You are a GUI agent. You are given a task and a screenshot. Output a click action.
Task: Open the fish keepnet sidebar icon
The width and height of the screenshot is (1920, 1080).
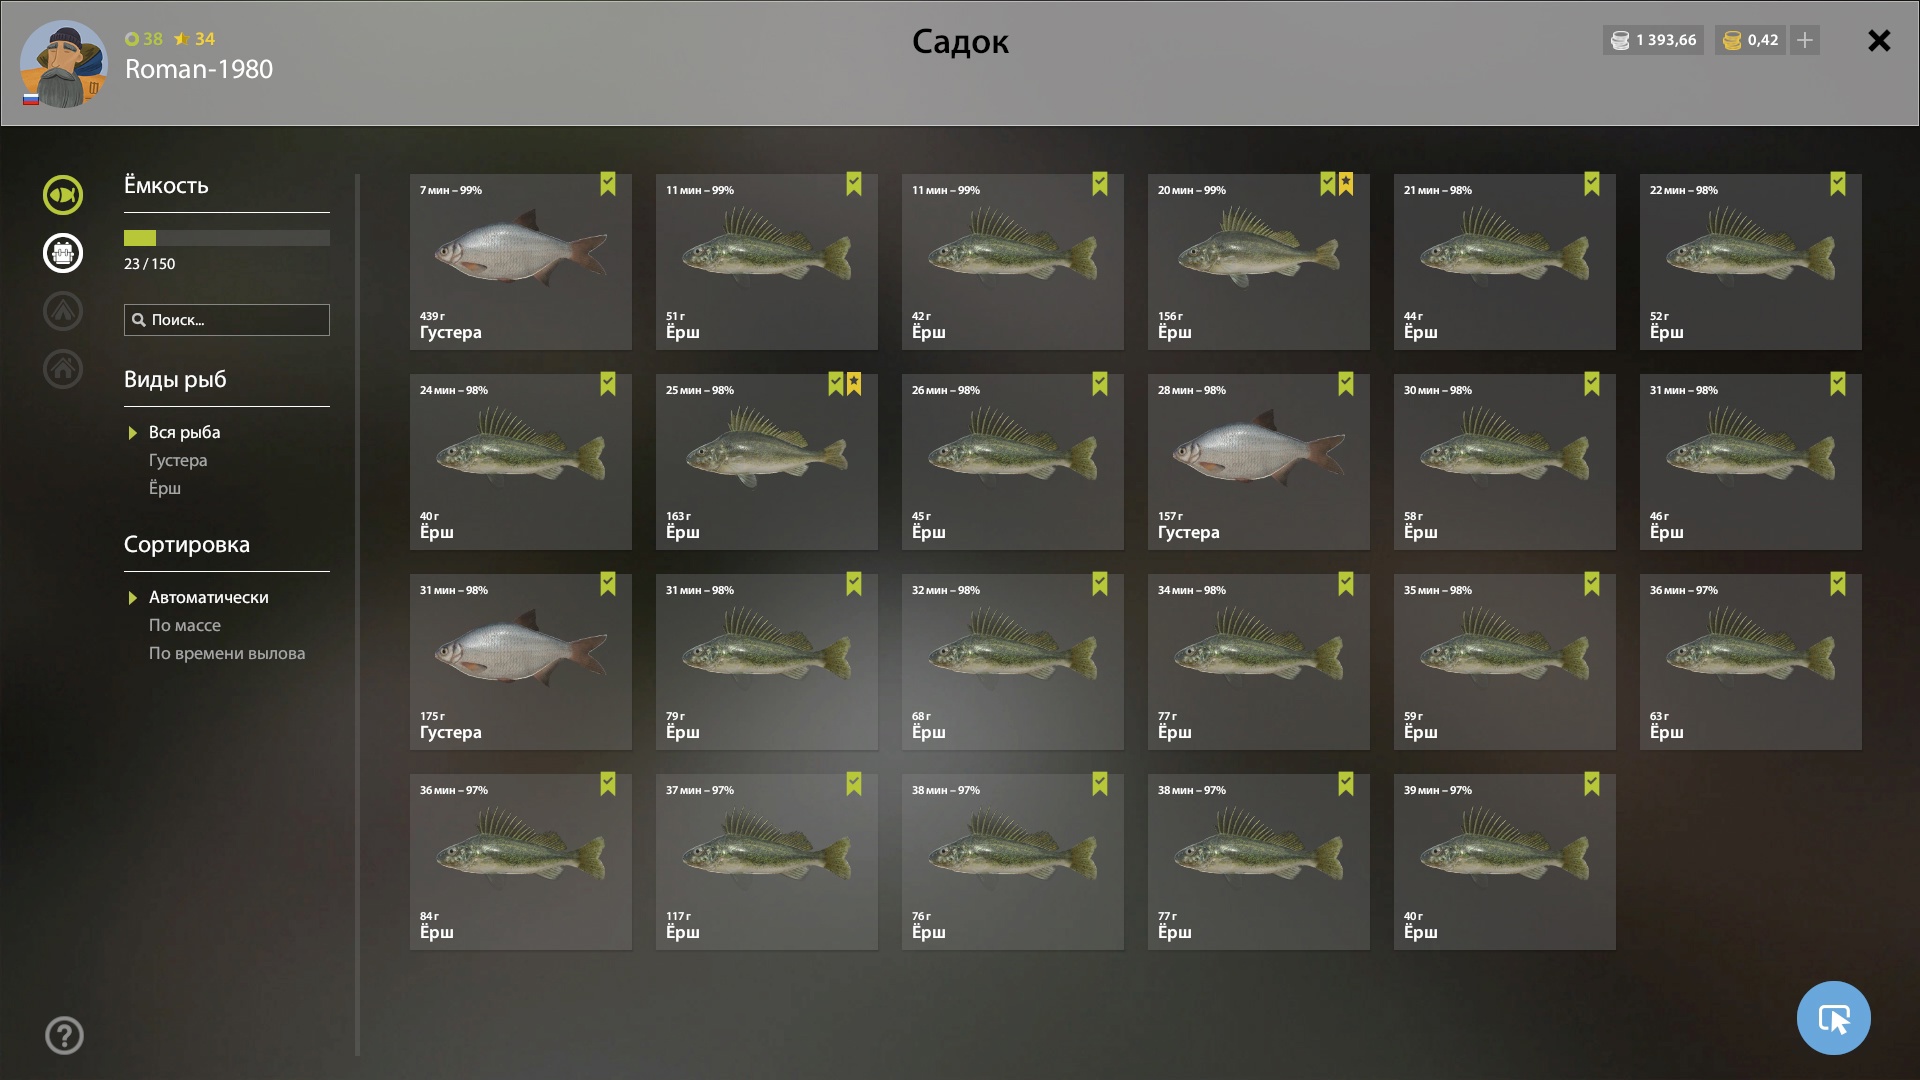[x=63, y=195]
